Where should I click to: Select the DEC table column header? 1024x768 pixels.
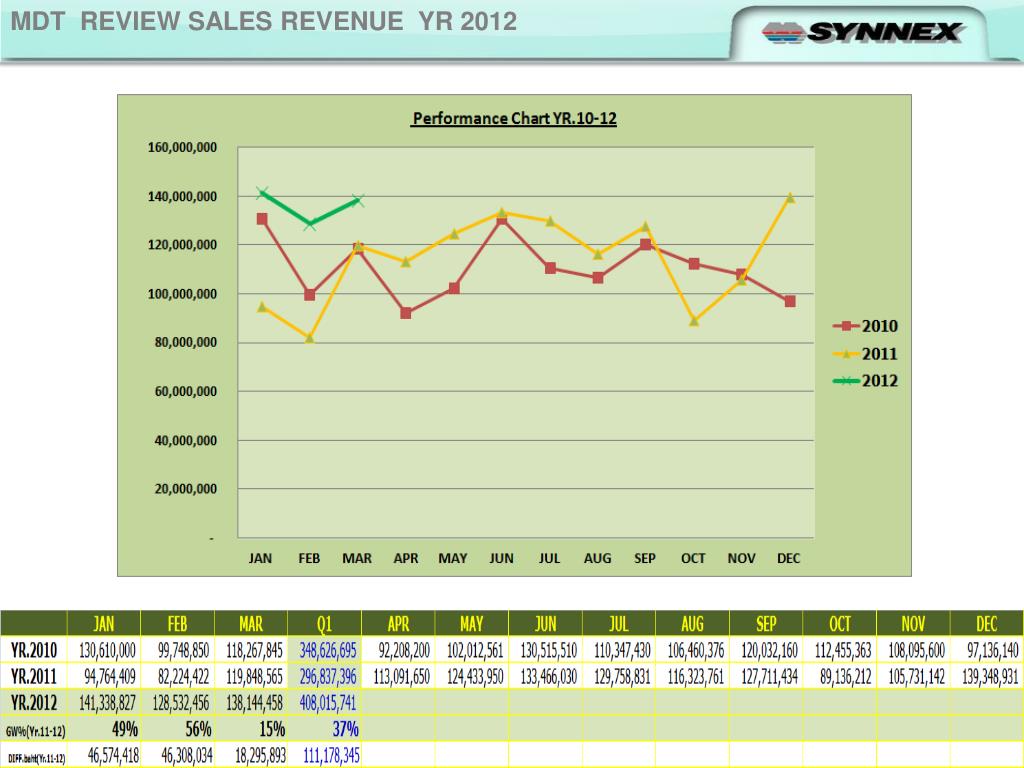(x=987, y=624)
